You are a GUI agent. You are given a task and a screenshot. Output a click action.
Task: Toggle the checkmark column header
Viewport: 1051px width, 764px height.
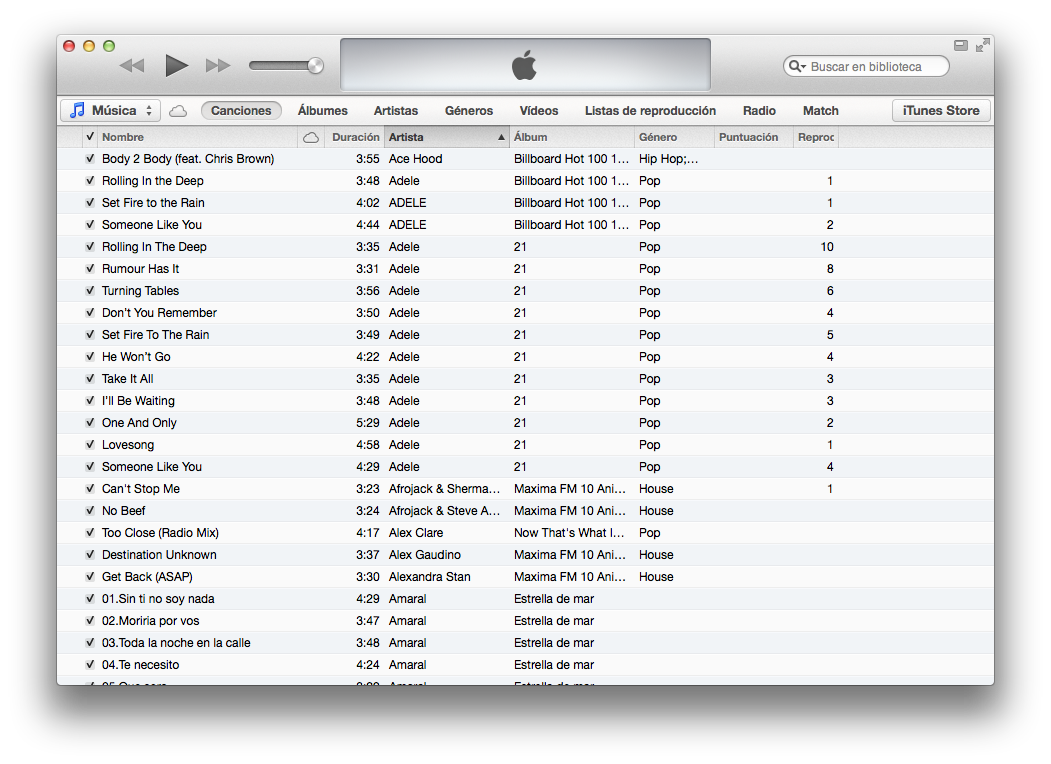point(90,137)
